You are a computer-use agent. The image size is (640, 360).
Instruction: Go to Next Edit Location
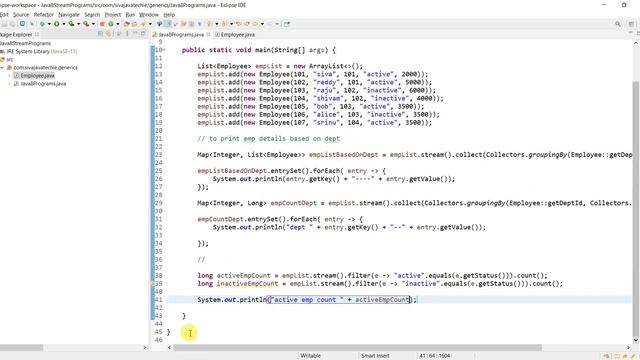[247, 24]
